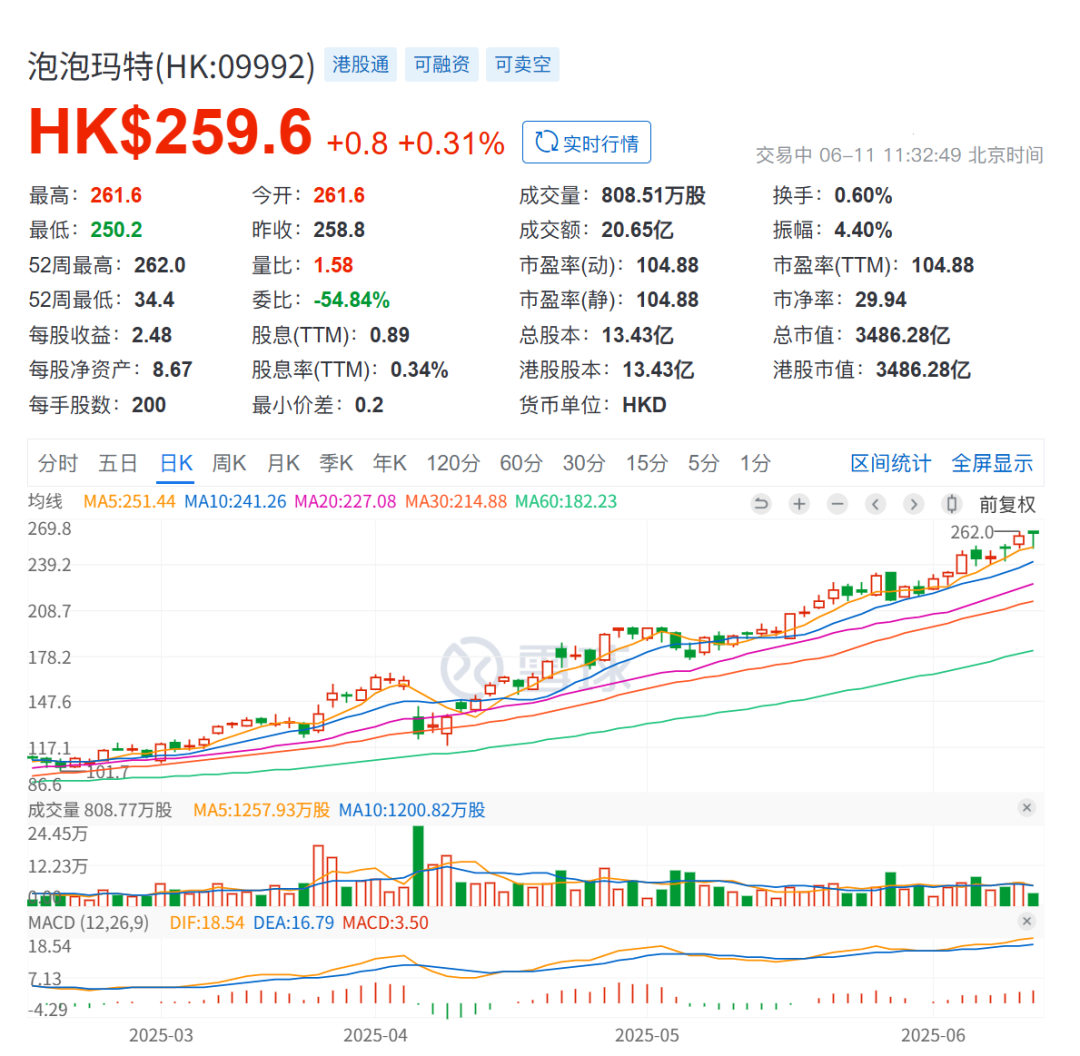Close the volume indicator panel

coord(1027,807)
